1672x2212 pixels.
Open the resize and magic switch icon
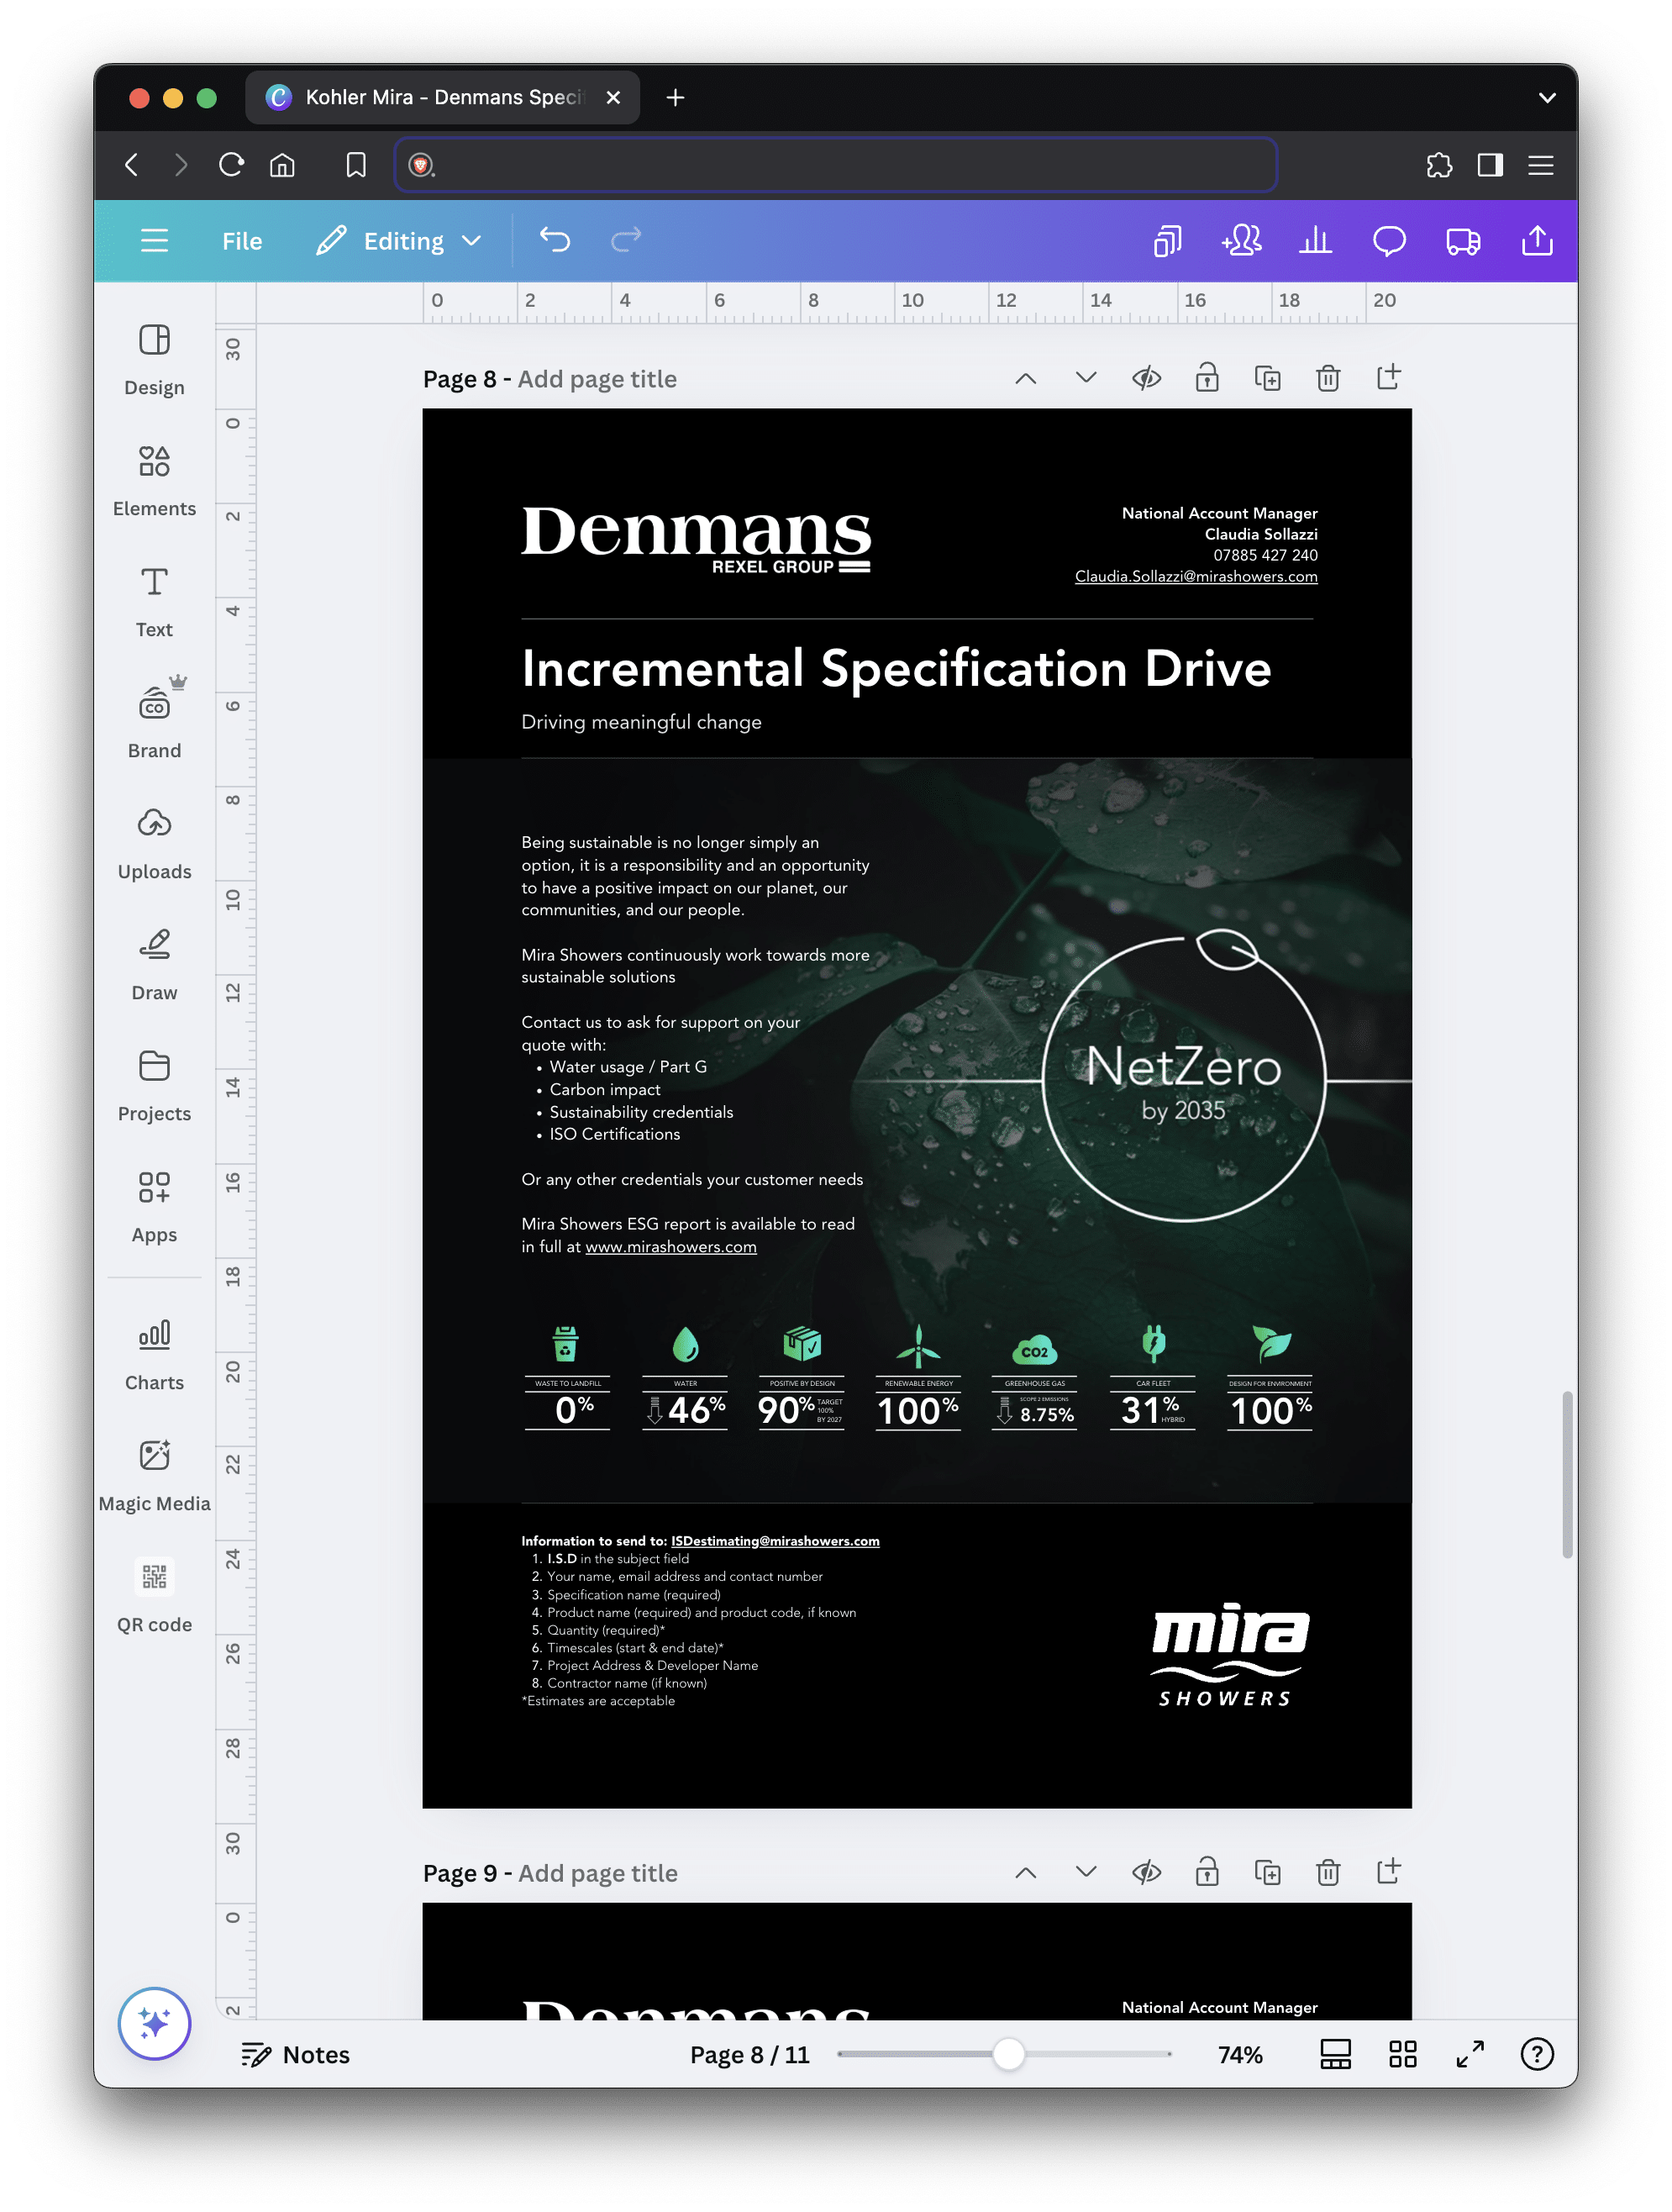pos(1167,241)
